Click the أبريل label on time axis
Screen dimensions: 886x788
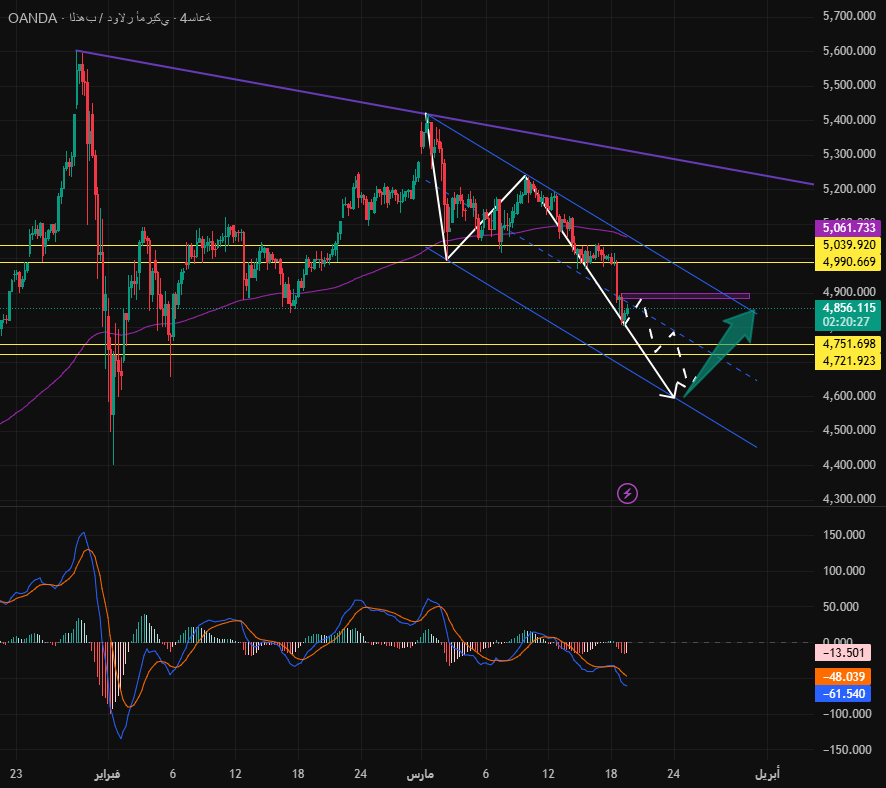pos(767,774)
